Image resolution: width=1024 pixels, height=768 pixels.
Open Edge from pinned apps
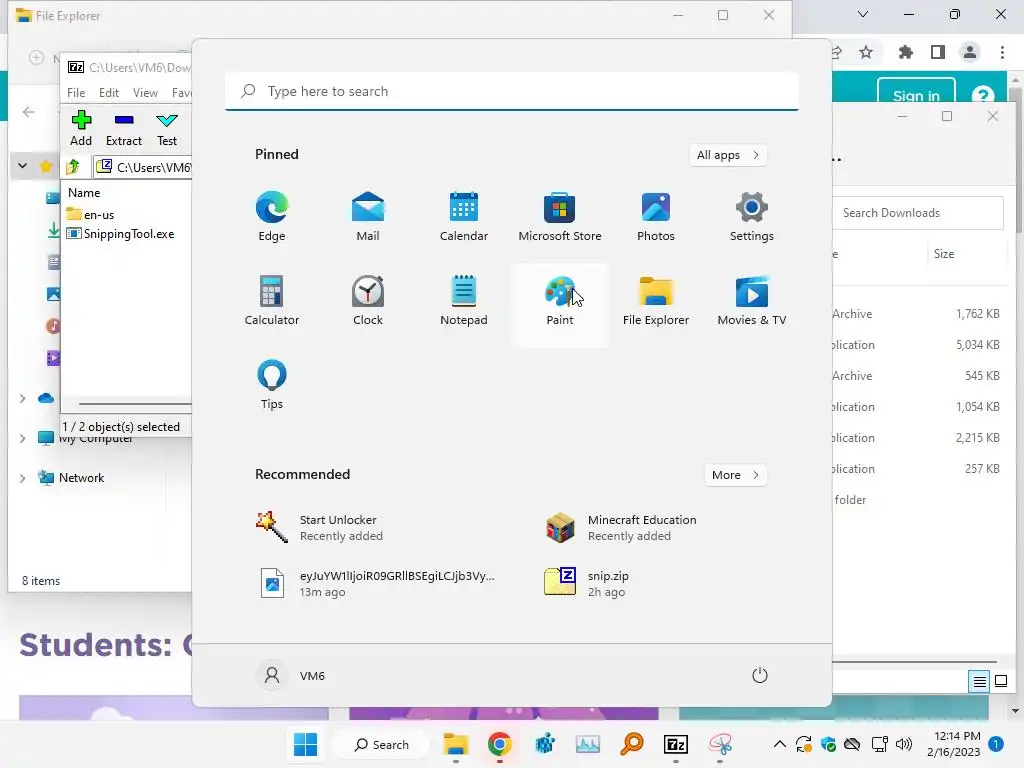tap(272, 217)
